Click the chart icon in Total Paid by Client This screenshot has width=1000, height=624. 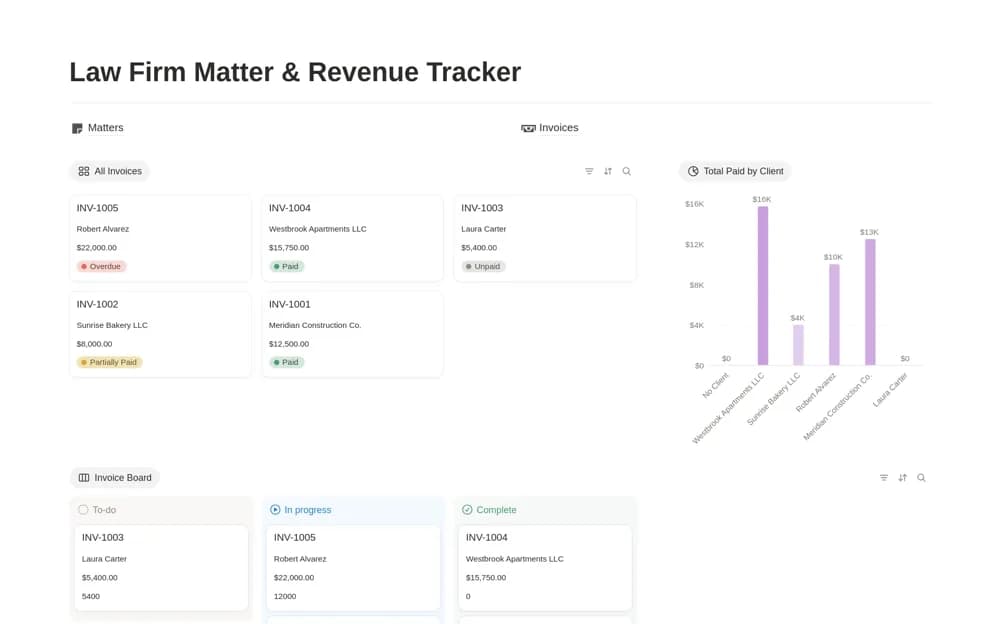[x=693, y=171]
